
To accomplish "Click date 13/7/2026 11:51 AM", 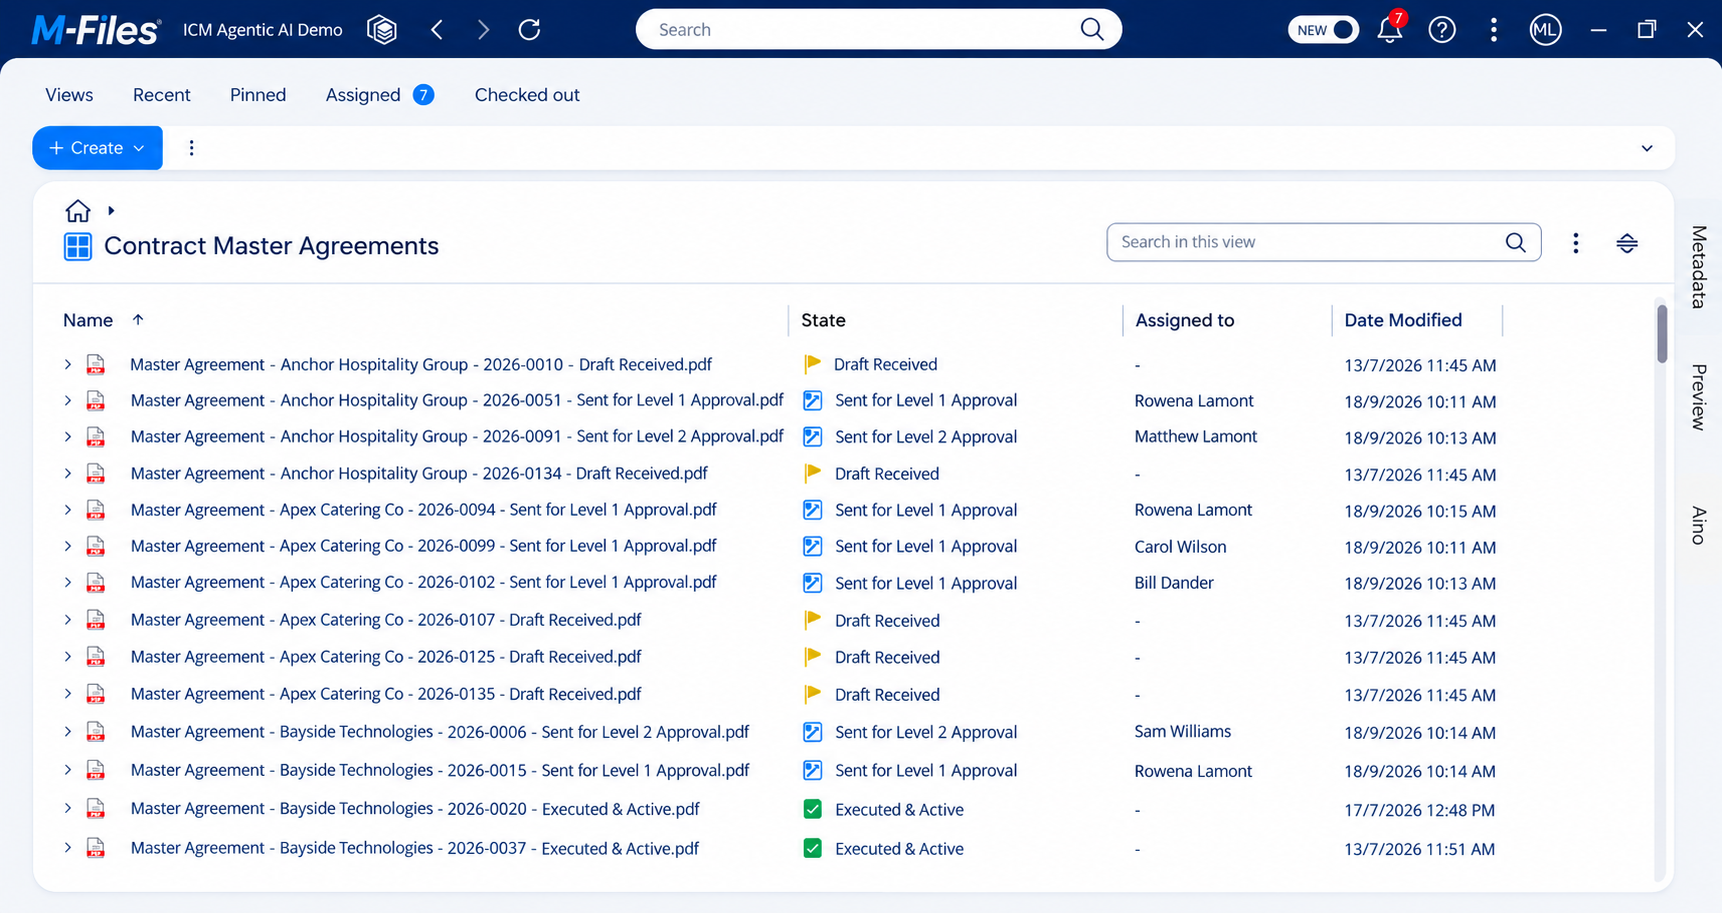I will pyautogui.click(x=1420, y=849).
